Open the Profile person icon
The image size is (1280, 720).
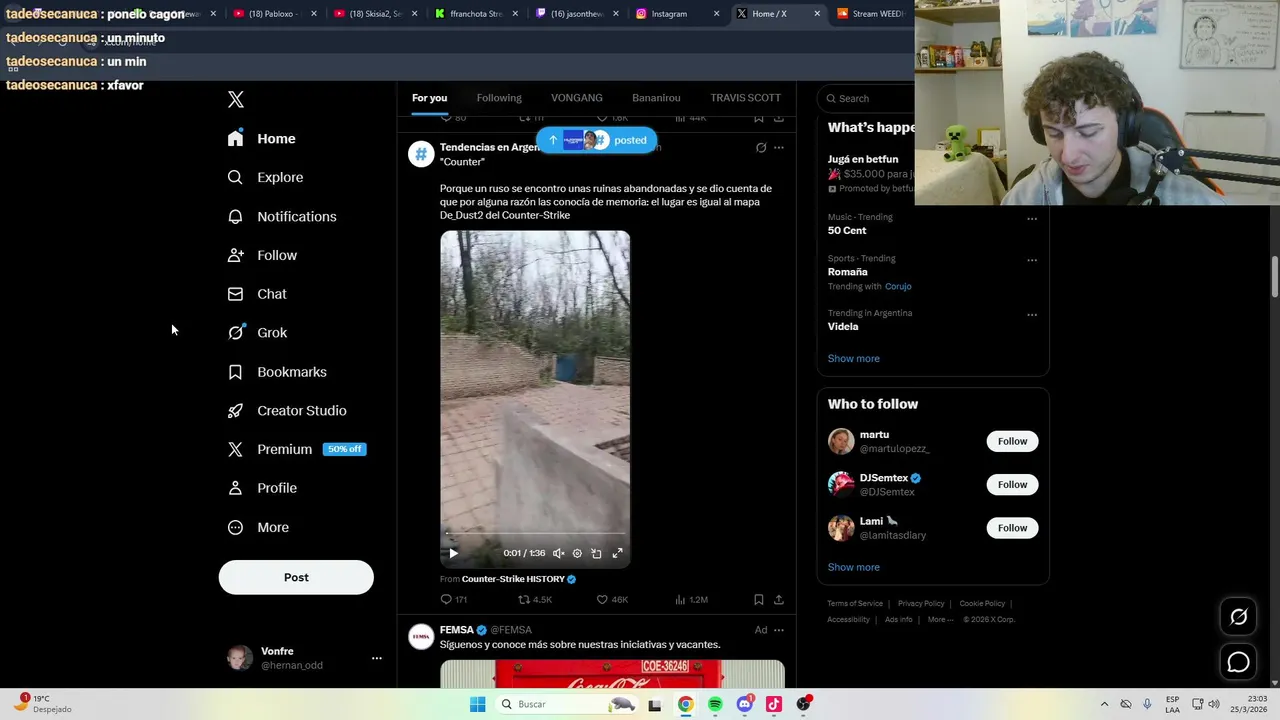[x=235, y=488]
